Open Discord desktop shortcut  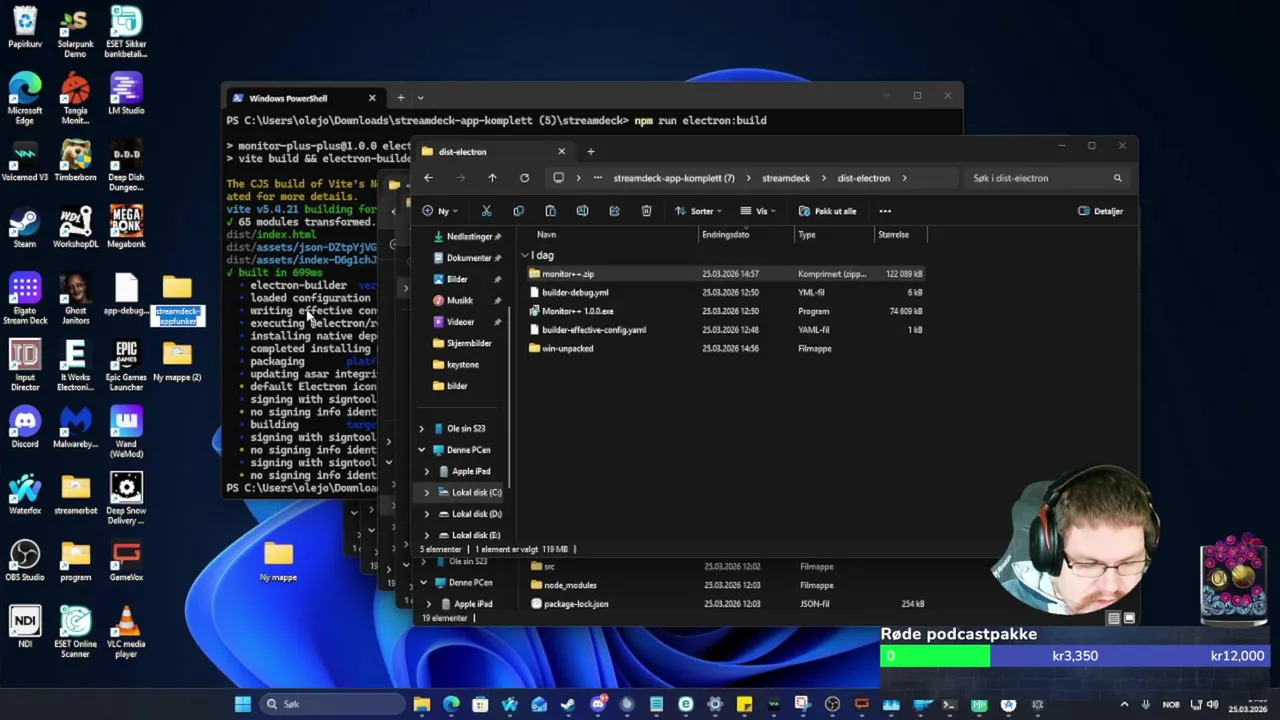pyautogui.click(x=25, y=427)
